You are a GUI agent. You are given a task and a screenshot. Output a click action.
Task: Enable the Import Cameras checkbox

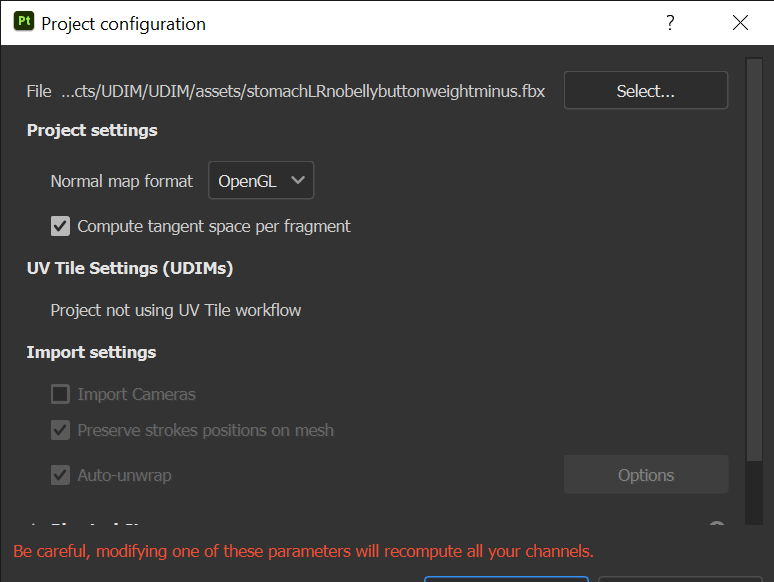click(x=60, y=394)
